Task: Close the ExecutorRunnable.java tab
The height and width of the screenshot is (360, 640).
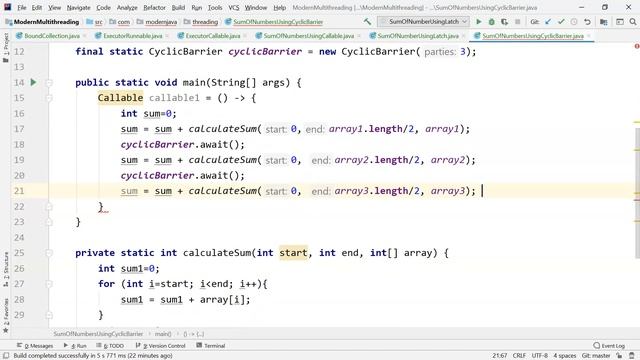Action: [167, 36]
